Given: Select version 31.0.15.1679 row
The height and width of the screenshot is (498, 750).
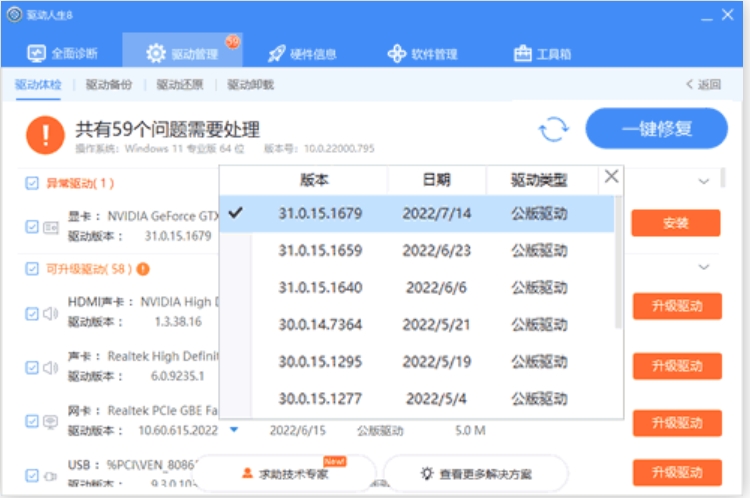Looking at the screenshot, I should [x=417, y=213].
